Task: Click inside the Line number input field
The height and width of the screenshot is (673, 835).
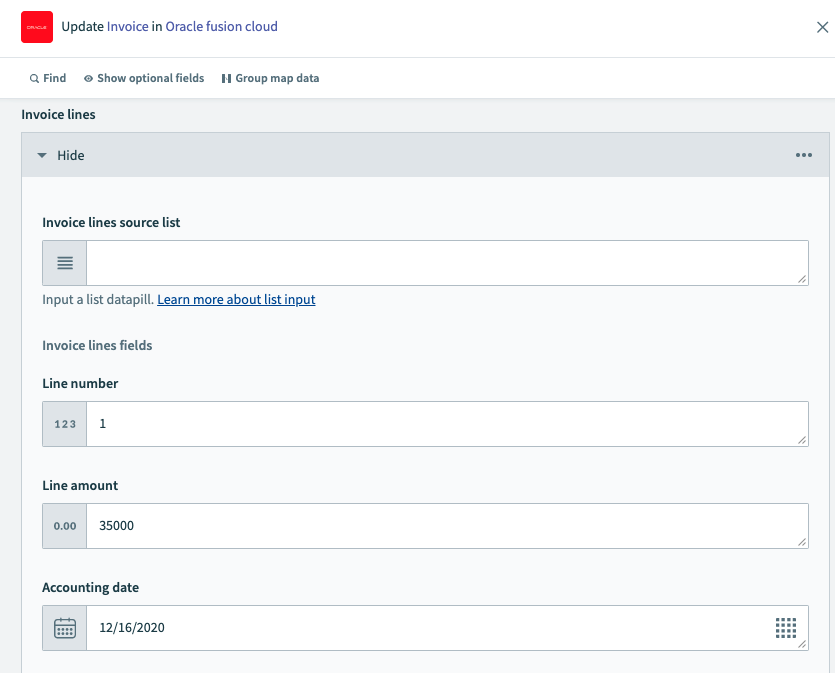Action: tap(400, 423)
